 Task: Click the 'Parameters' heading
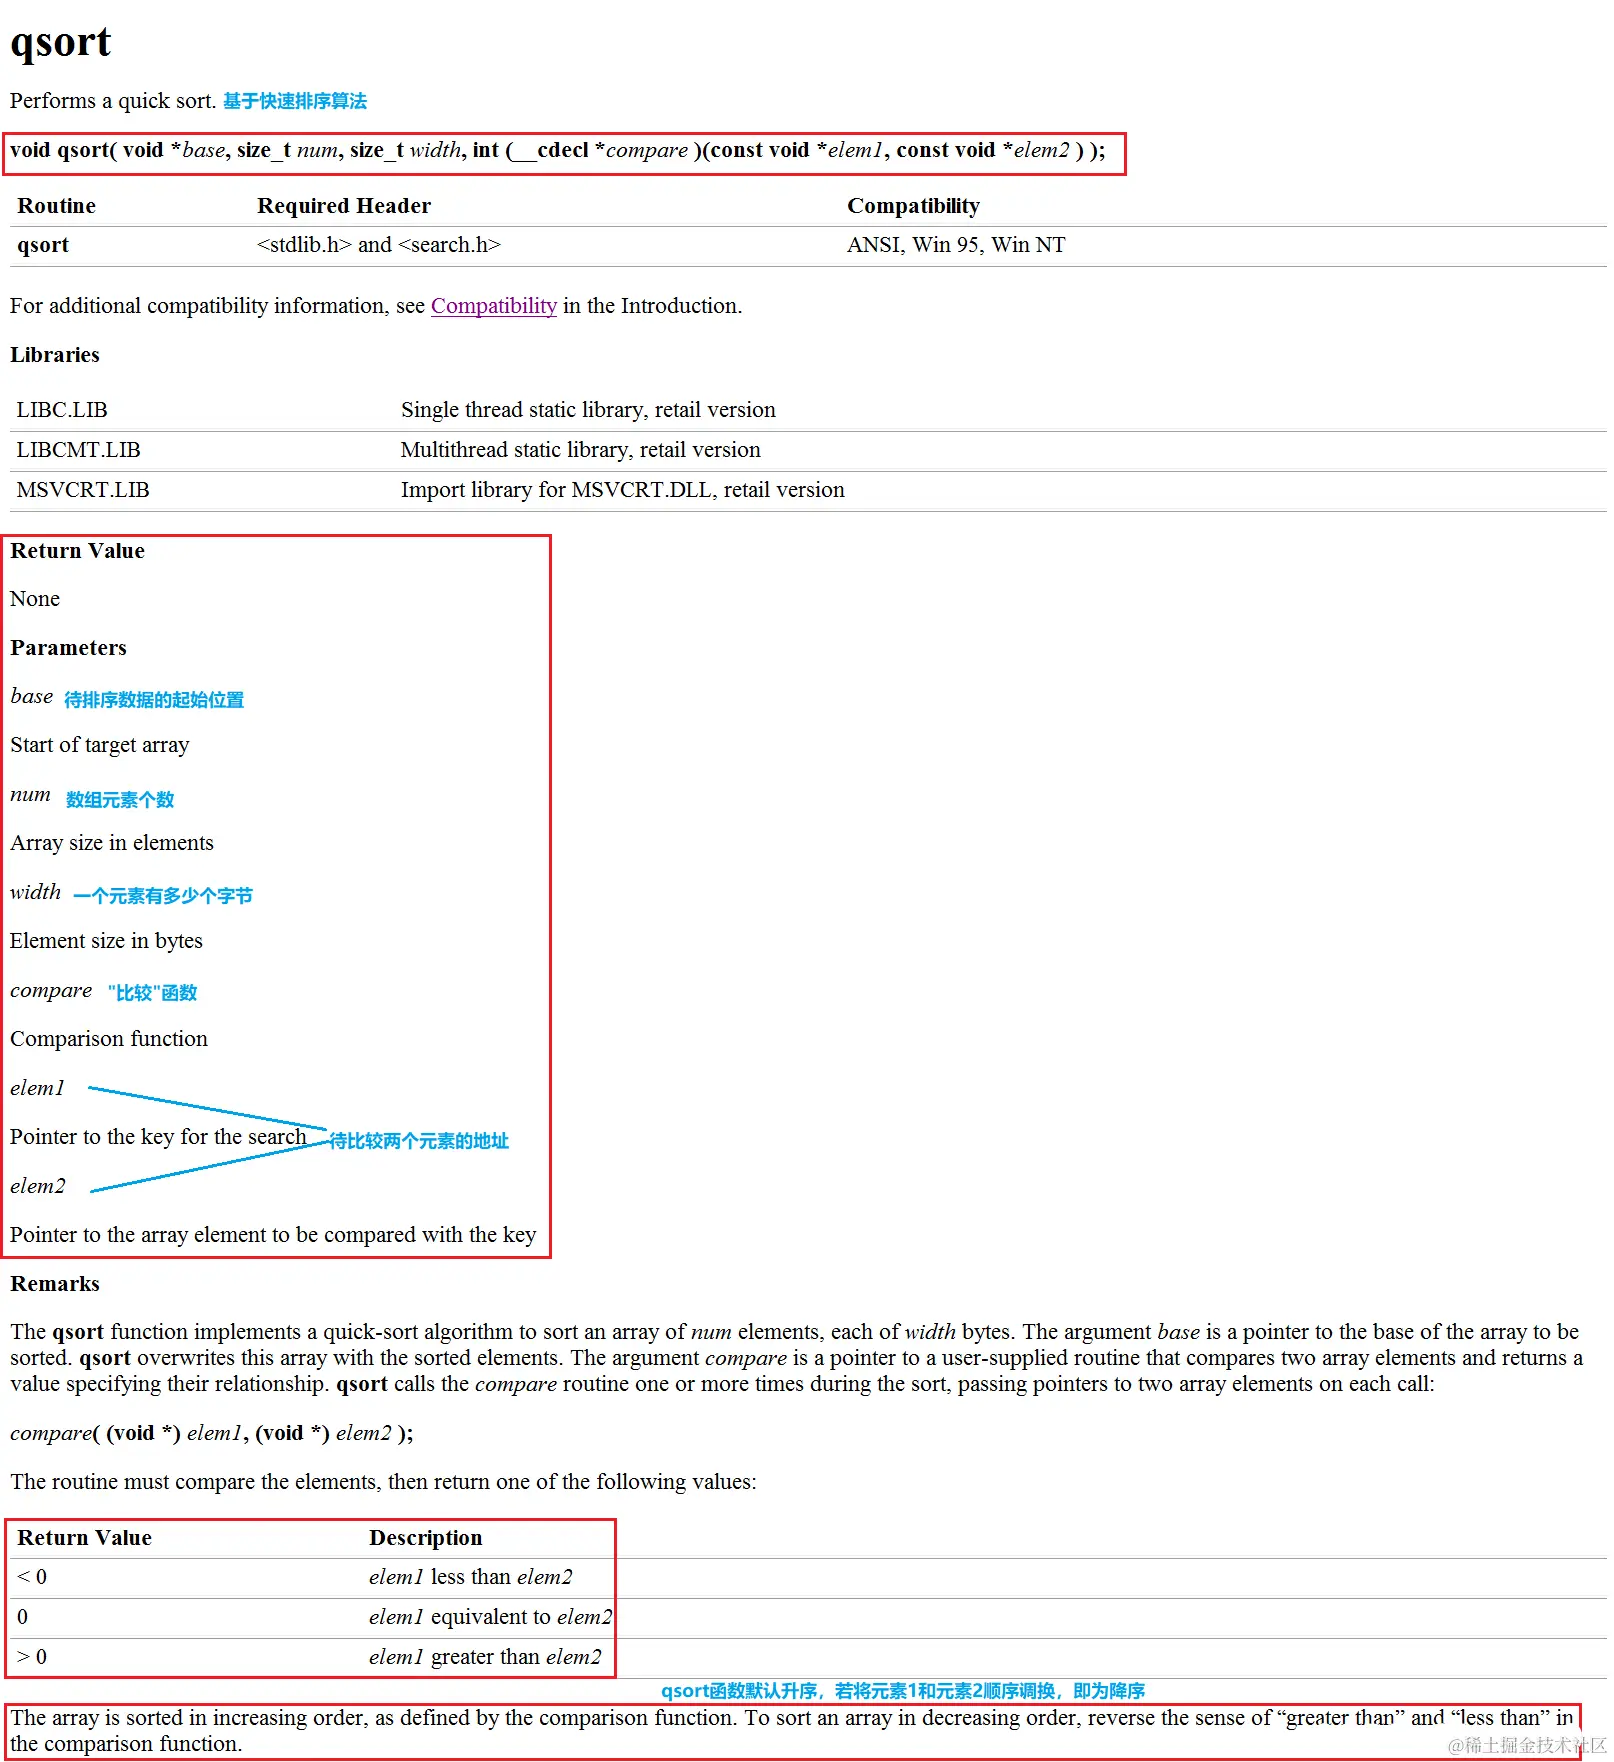click(x=68, y=648)
